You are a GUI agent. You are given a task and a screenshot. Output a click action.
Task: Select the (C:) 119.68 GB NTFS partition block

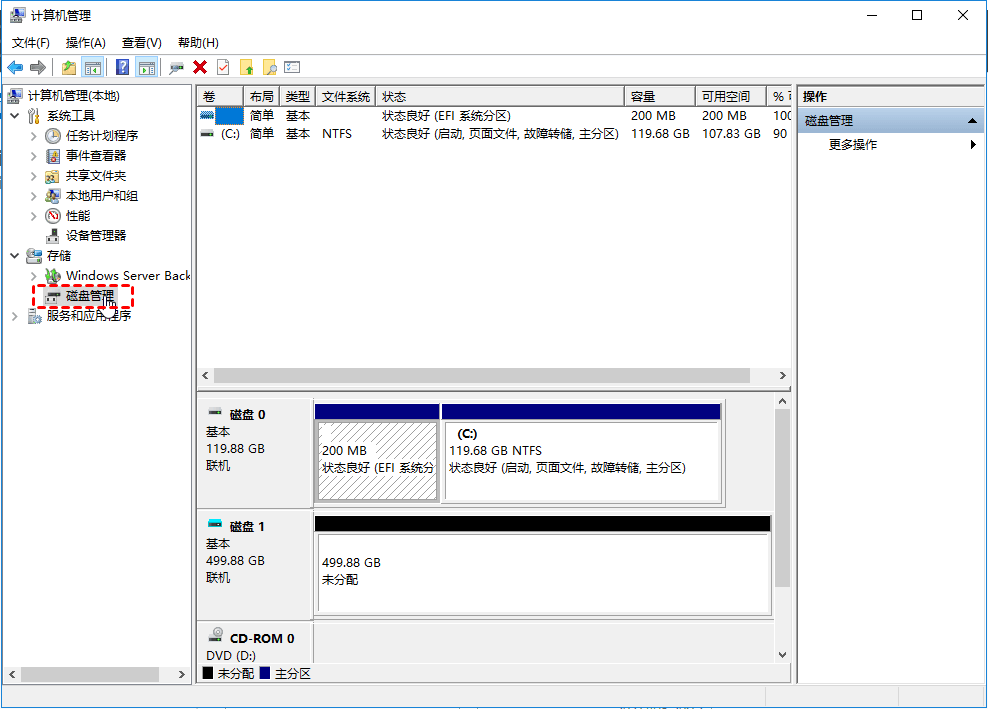(582, 461)
